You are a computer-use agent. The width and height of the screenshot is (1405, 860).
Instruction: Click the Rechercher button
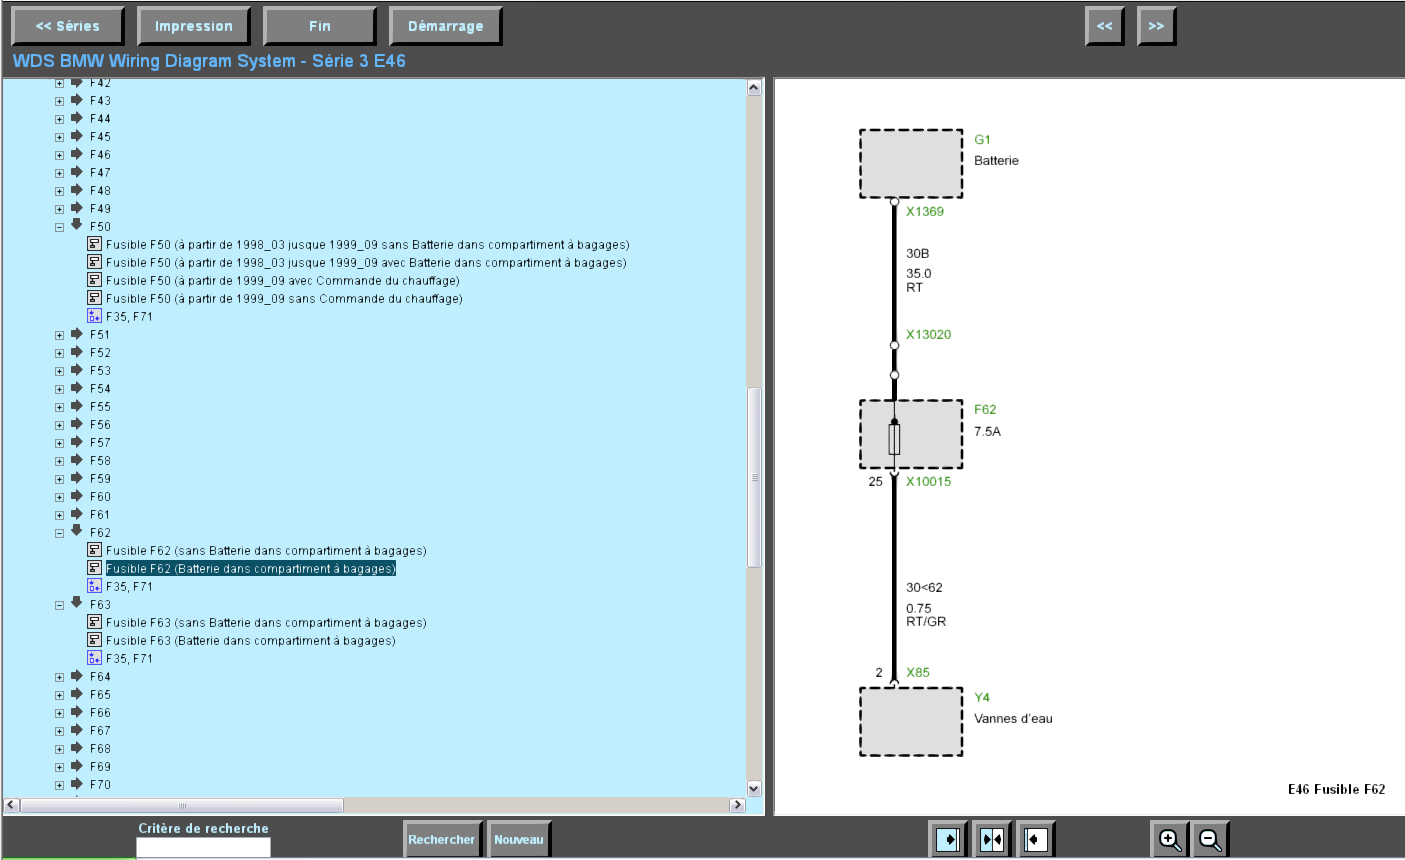[442, 839]
